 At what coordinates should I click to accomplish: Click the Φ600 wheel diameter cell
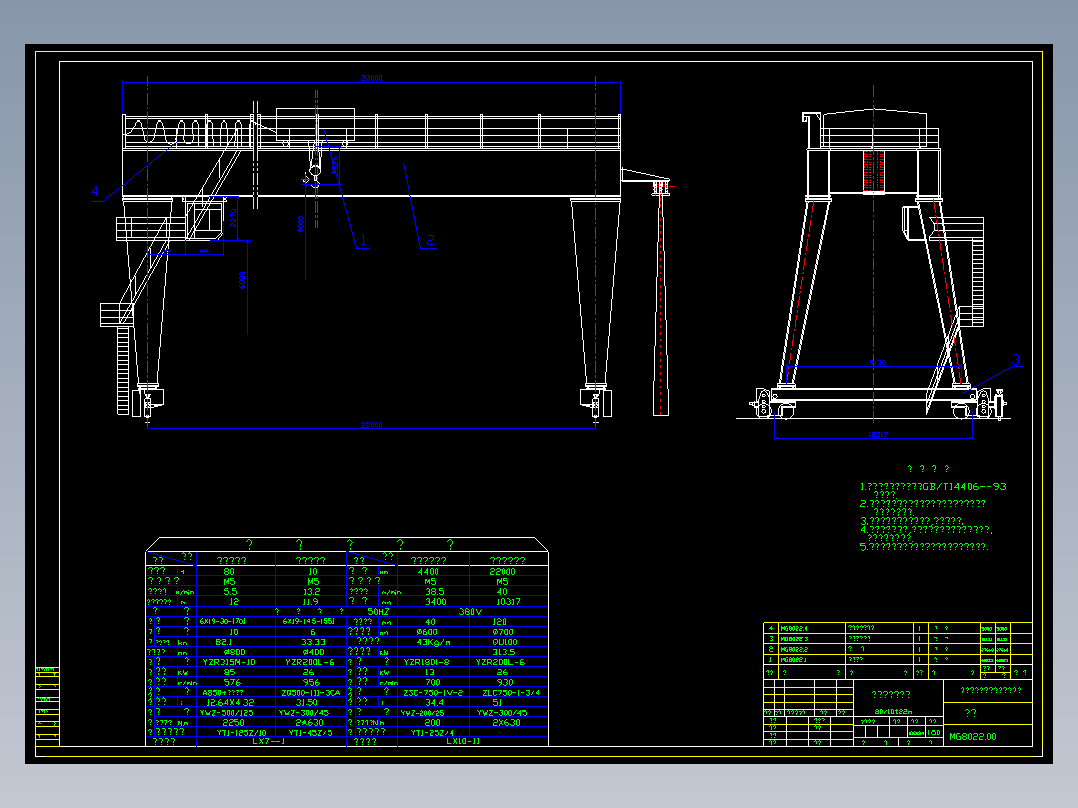[x=426, y=631]
